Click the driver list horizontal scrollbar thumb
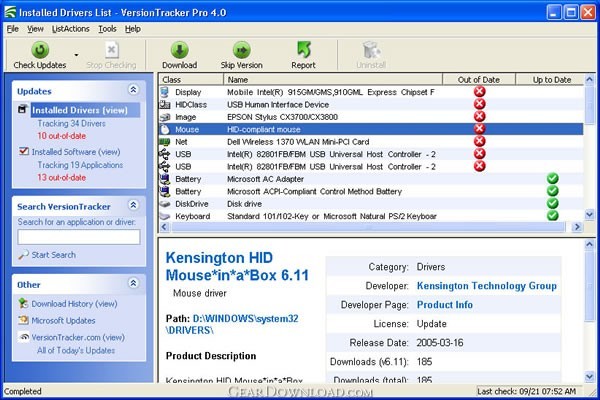600x400 pixels. pos(368,227)
